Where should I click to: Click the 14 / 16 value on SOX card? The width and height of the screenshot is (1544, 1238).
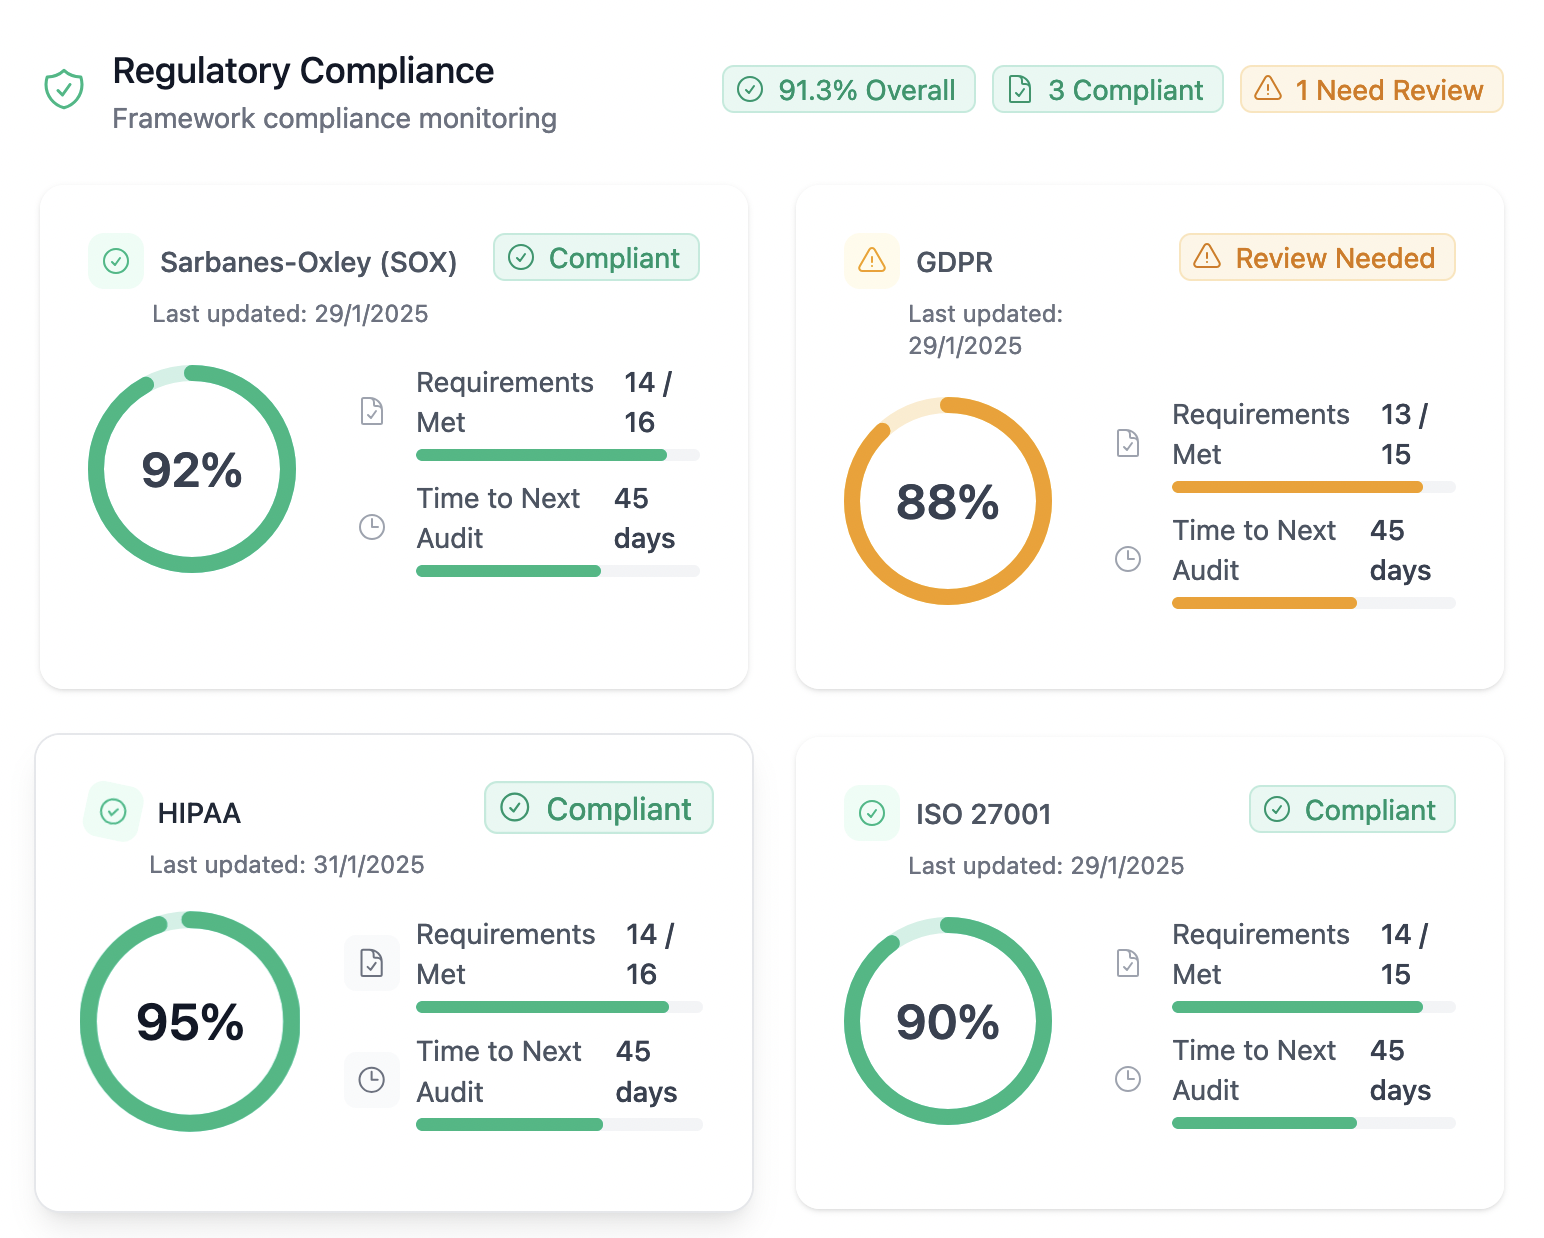click(648, 402)
